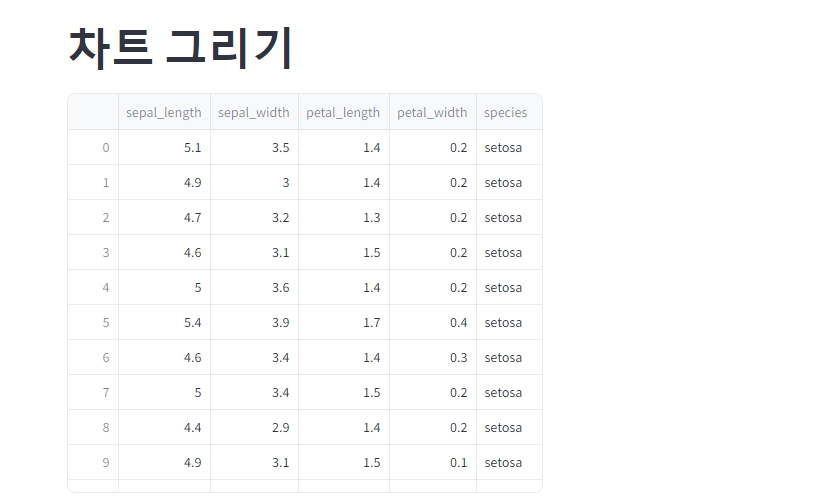Click sepal_length value 4.4 in row 8
The image size is (830, 503).
pyautogui.click(x=164, y=427)
